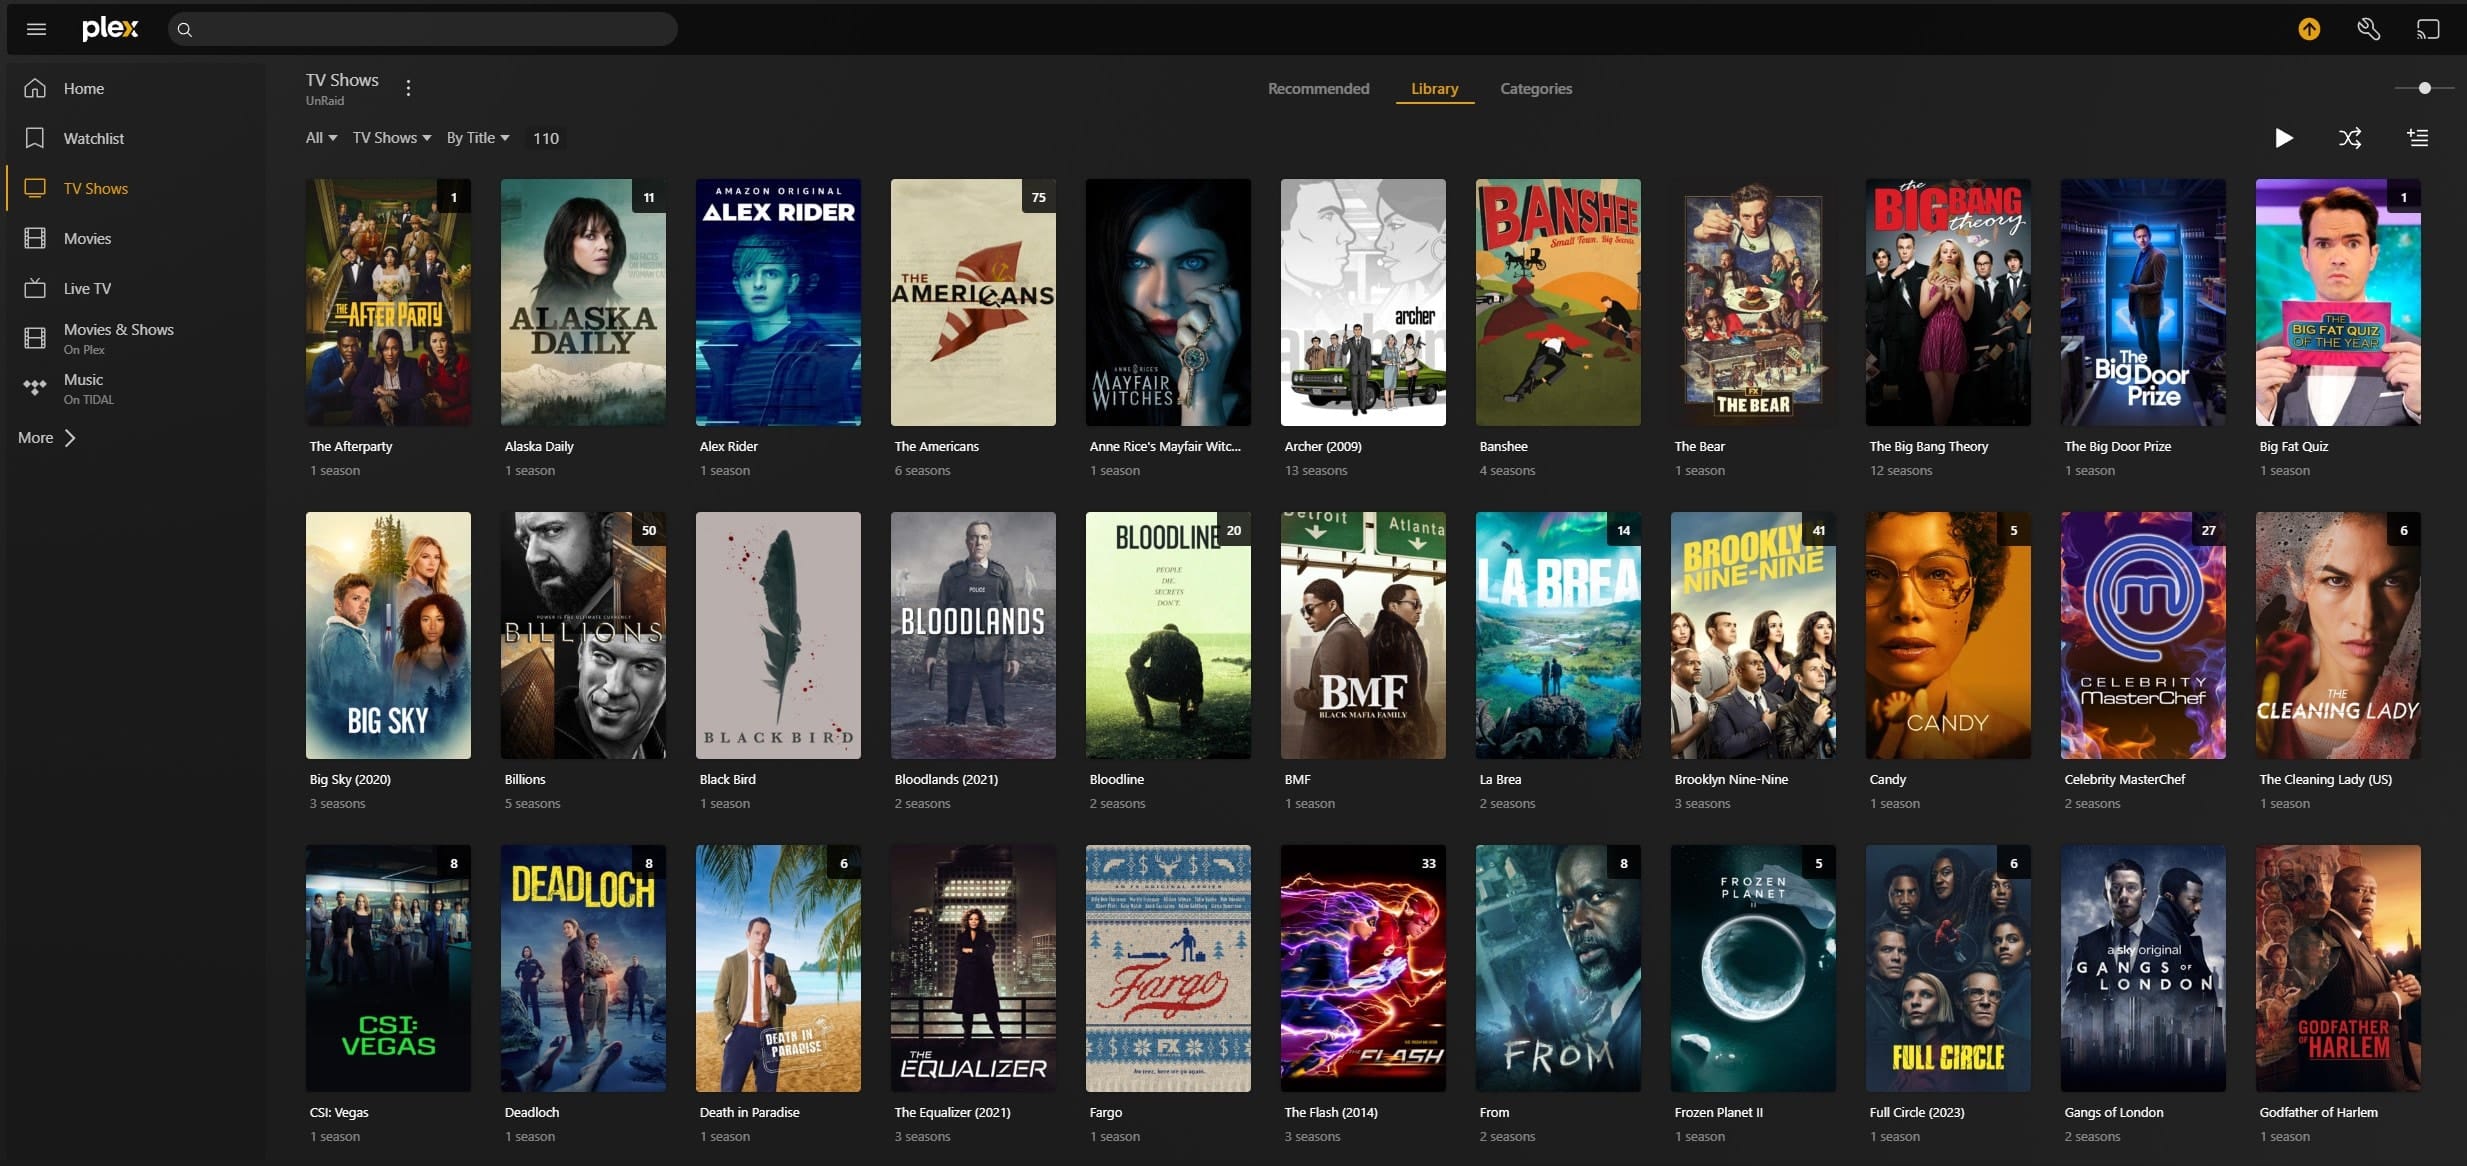Expand the All filter dropdown
The width and height of the screenshot is (2467, 1166).
[x=321, y=138]
